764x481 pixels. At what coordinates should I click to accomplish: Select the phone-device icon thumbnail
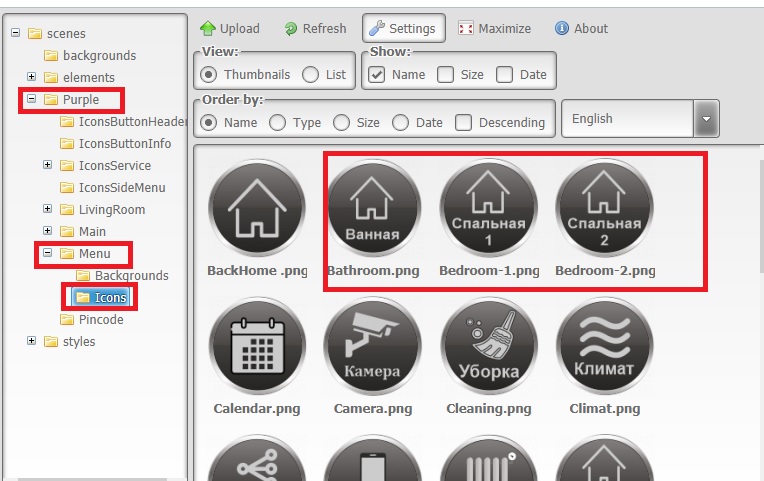pos(373,458)
